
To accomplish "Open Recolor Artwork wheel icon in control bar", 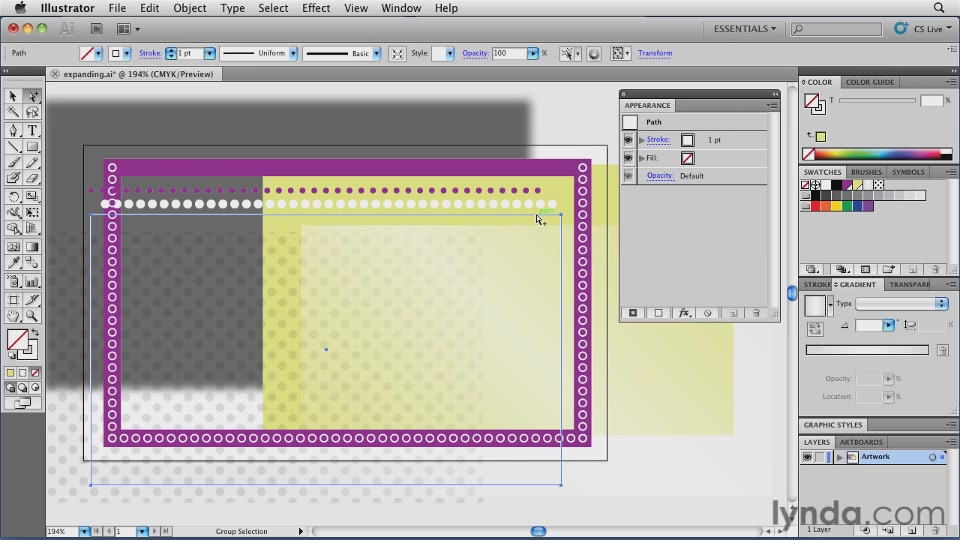I will (x=594, y=54).
